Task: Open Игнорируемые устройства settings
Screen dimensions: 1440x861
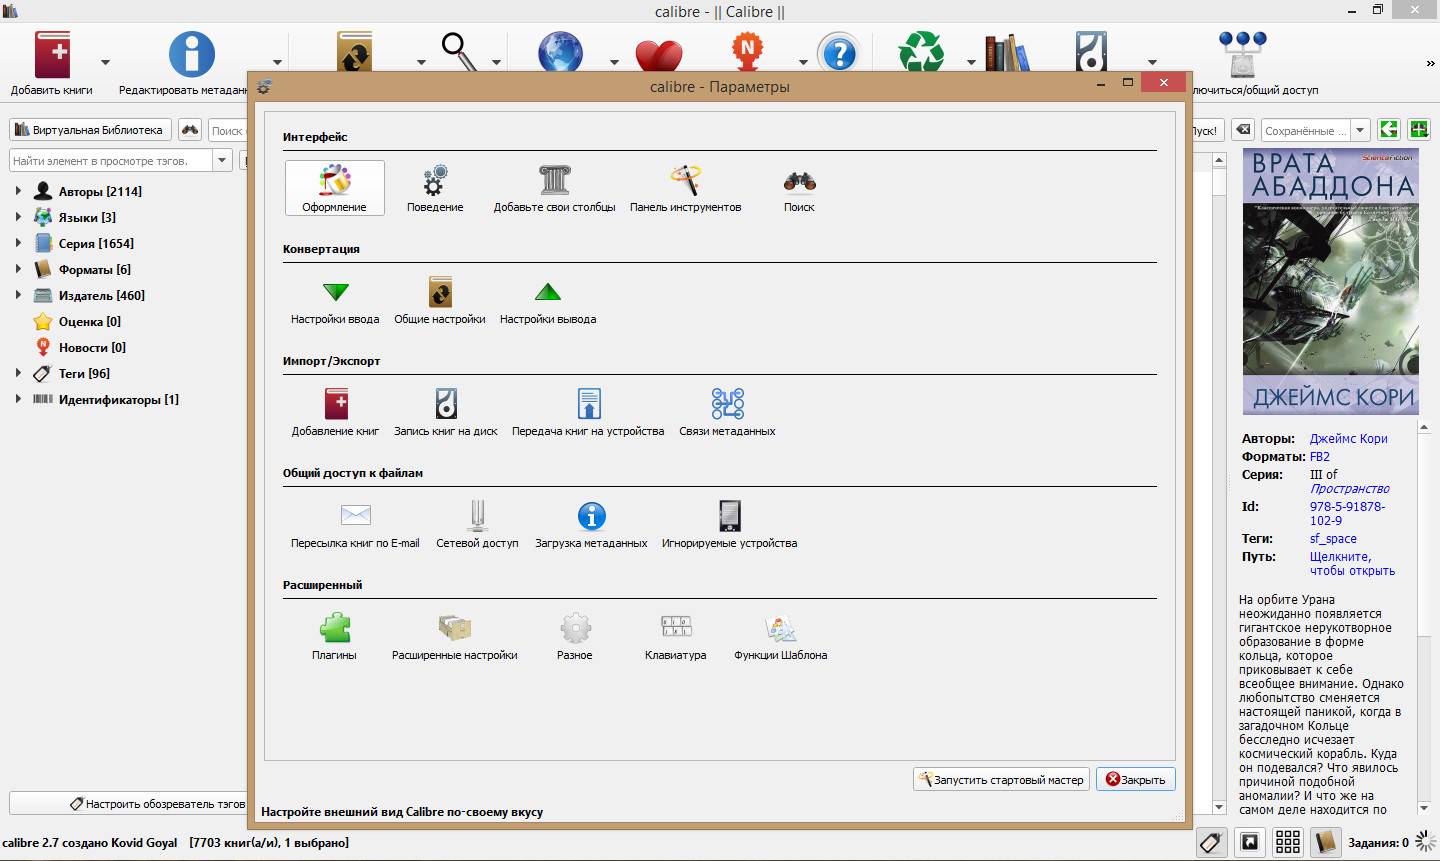Action: pyautogui.click(x=729, y=524)
